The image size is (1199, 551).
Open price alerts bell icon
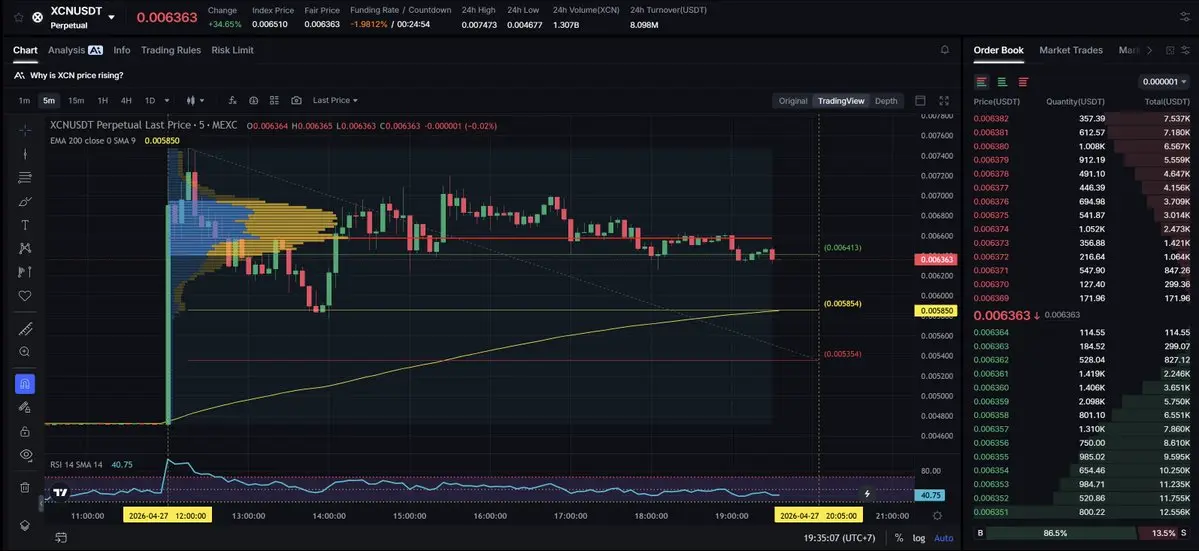944,50
